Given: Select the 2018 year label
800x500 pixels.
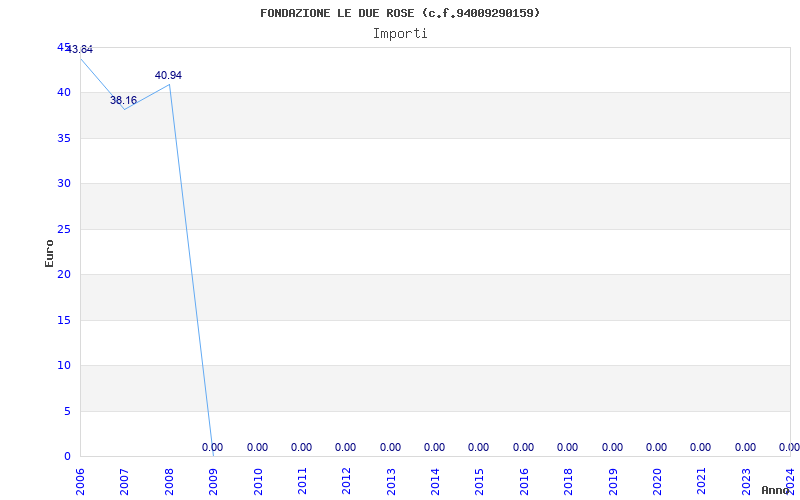Looking at the screenshot, I should (568, 481).
